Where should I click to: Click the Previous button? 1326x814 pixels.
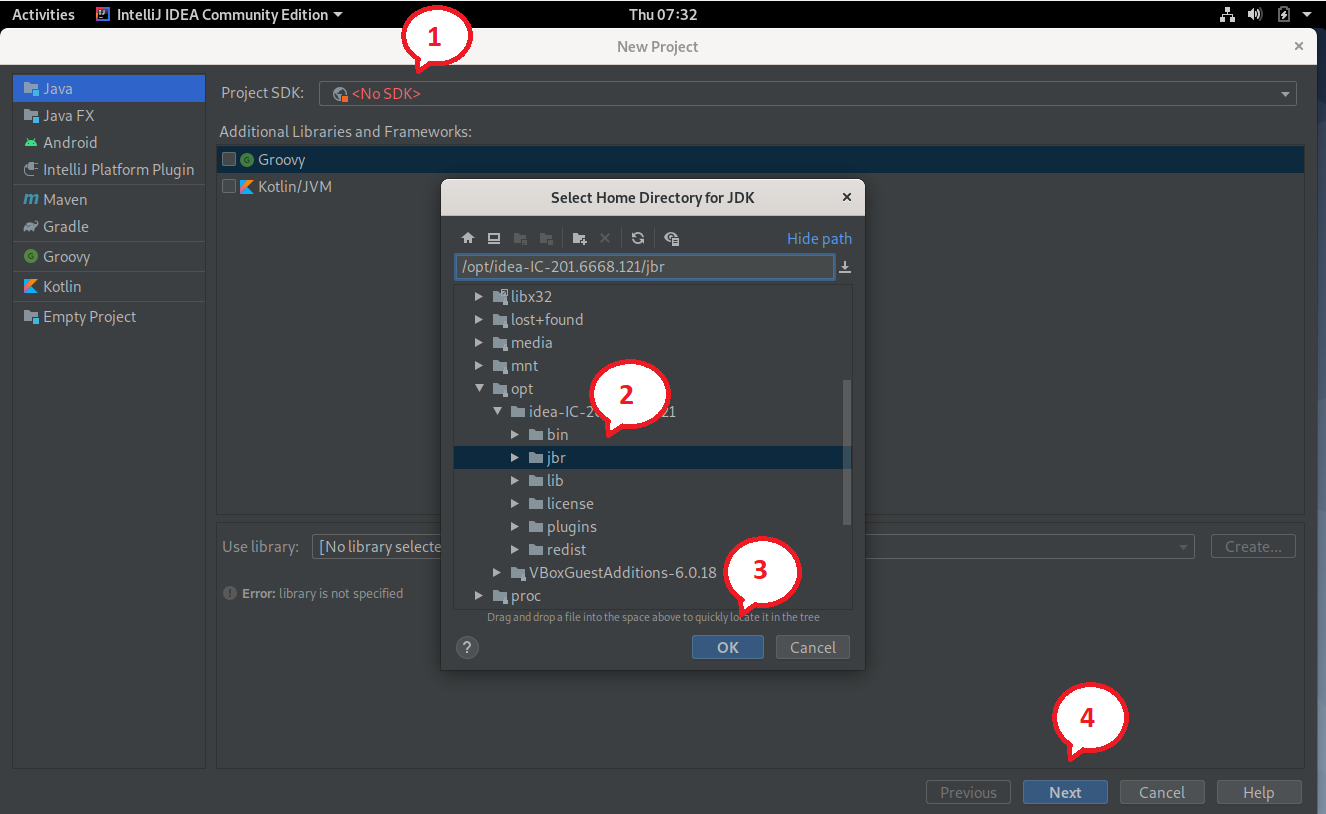968,792
